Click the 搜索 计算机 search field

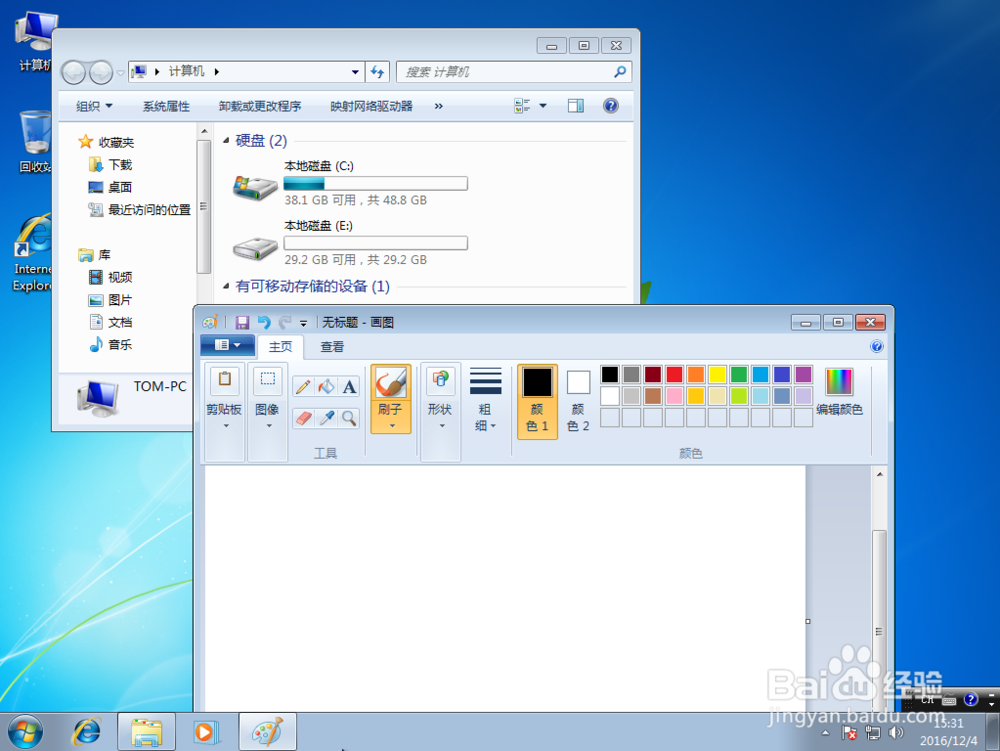(x=513, y=72)
